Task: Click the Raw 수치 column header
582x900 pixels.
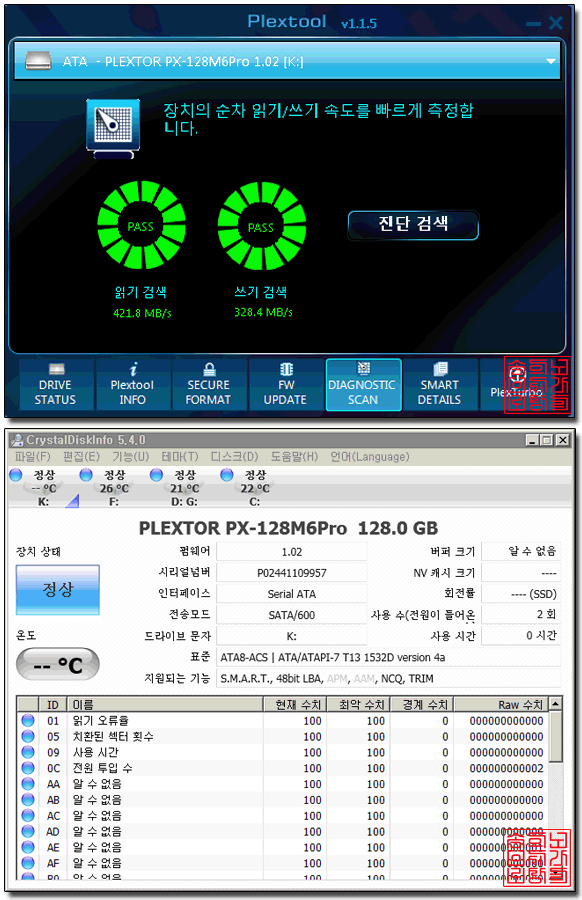Action: (501, 704)
